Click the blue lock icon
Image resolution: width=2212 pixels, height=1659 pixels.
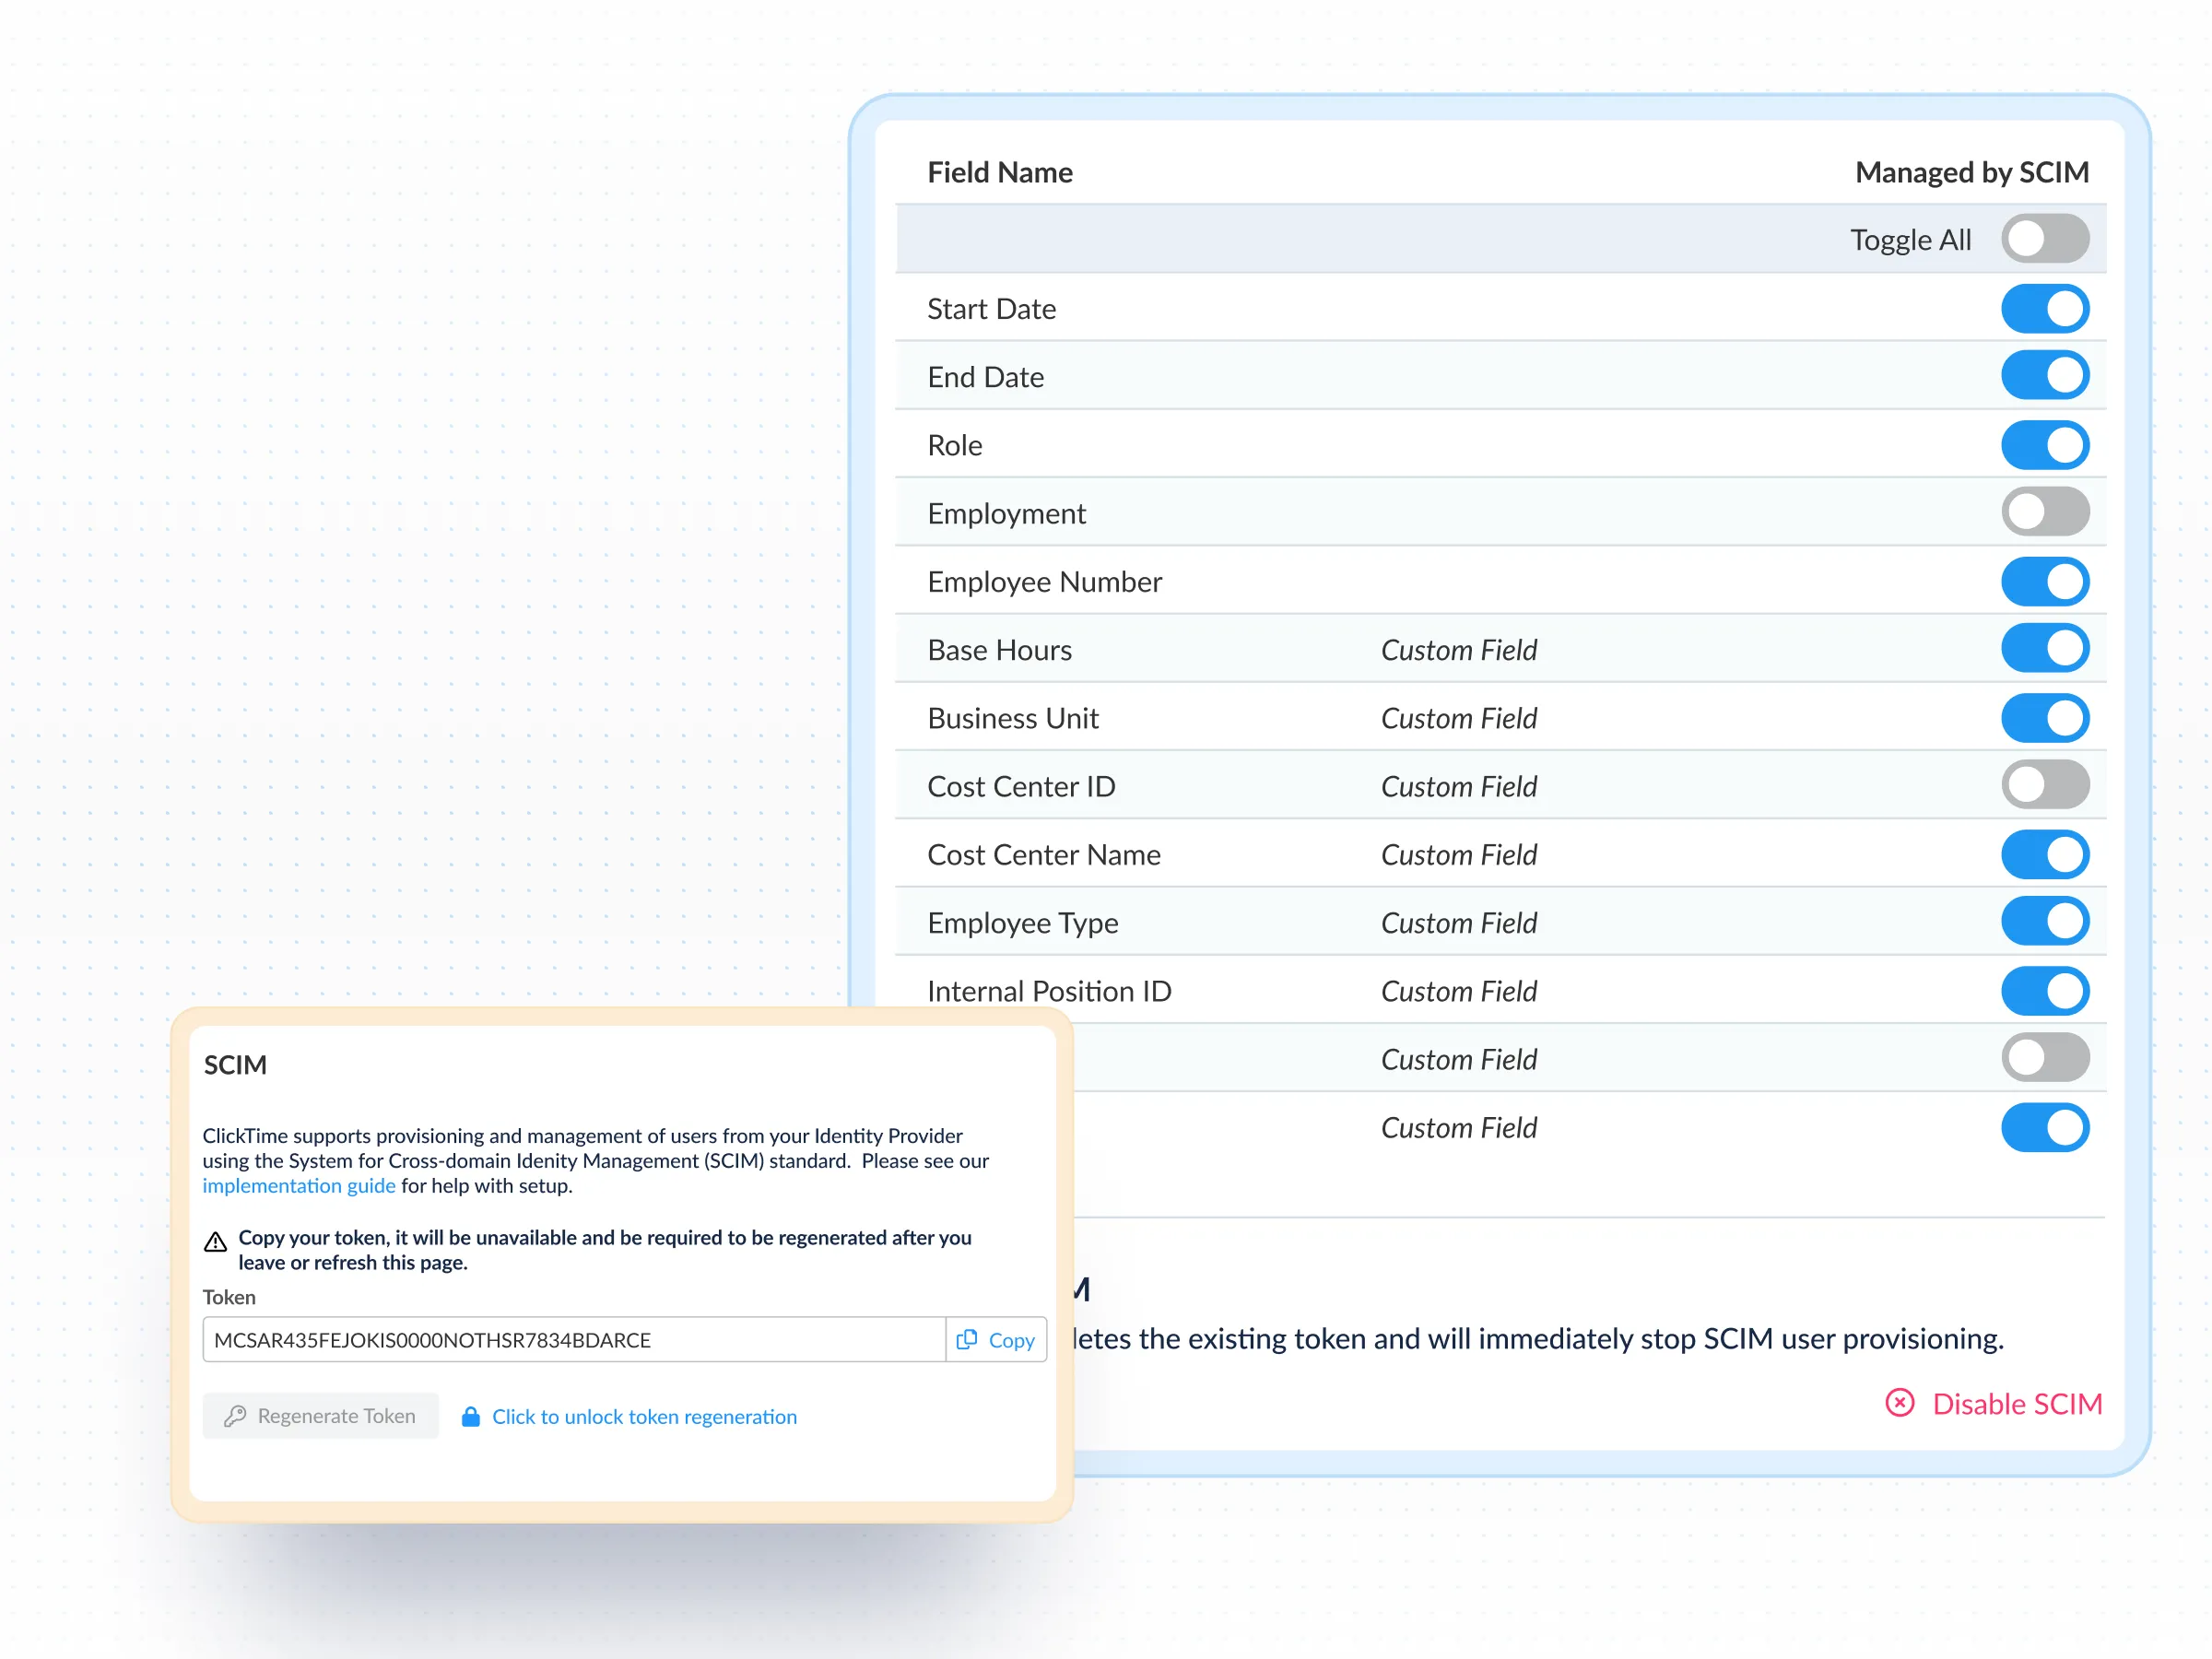pyautogui.click(x=470, y=1417)
